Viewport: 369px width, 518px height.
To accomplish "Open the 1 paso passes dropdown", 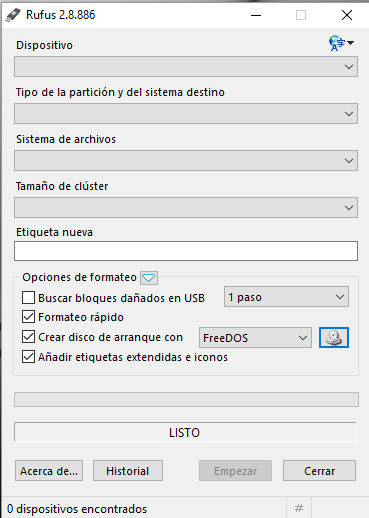I will point(286,297).
